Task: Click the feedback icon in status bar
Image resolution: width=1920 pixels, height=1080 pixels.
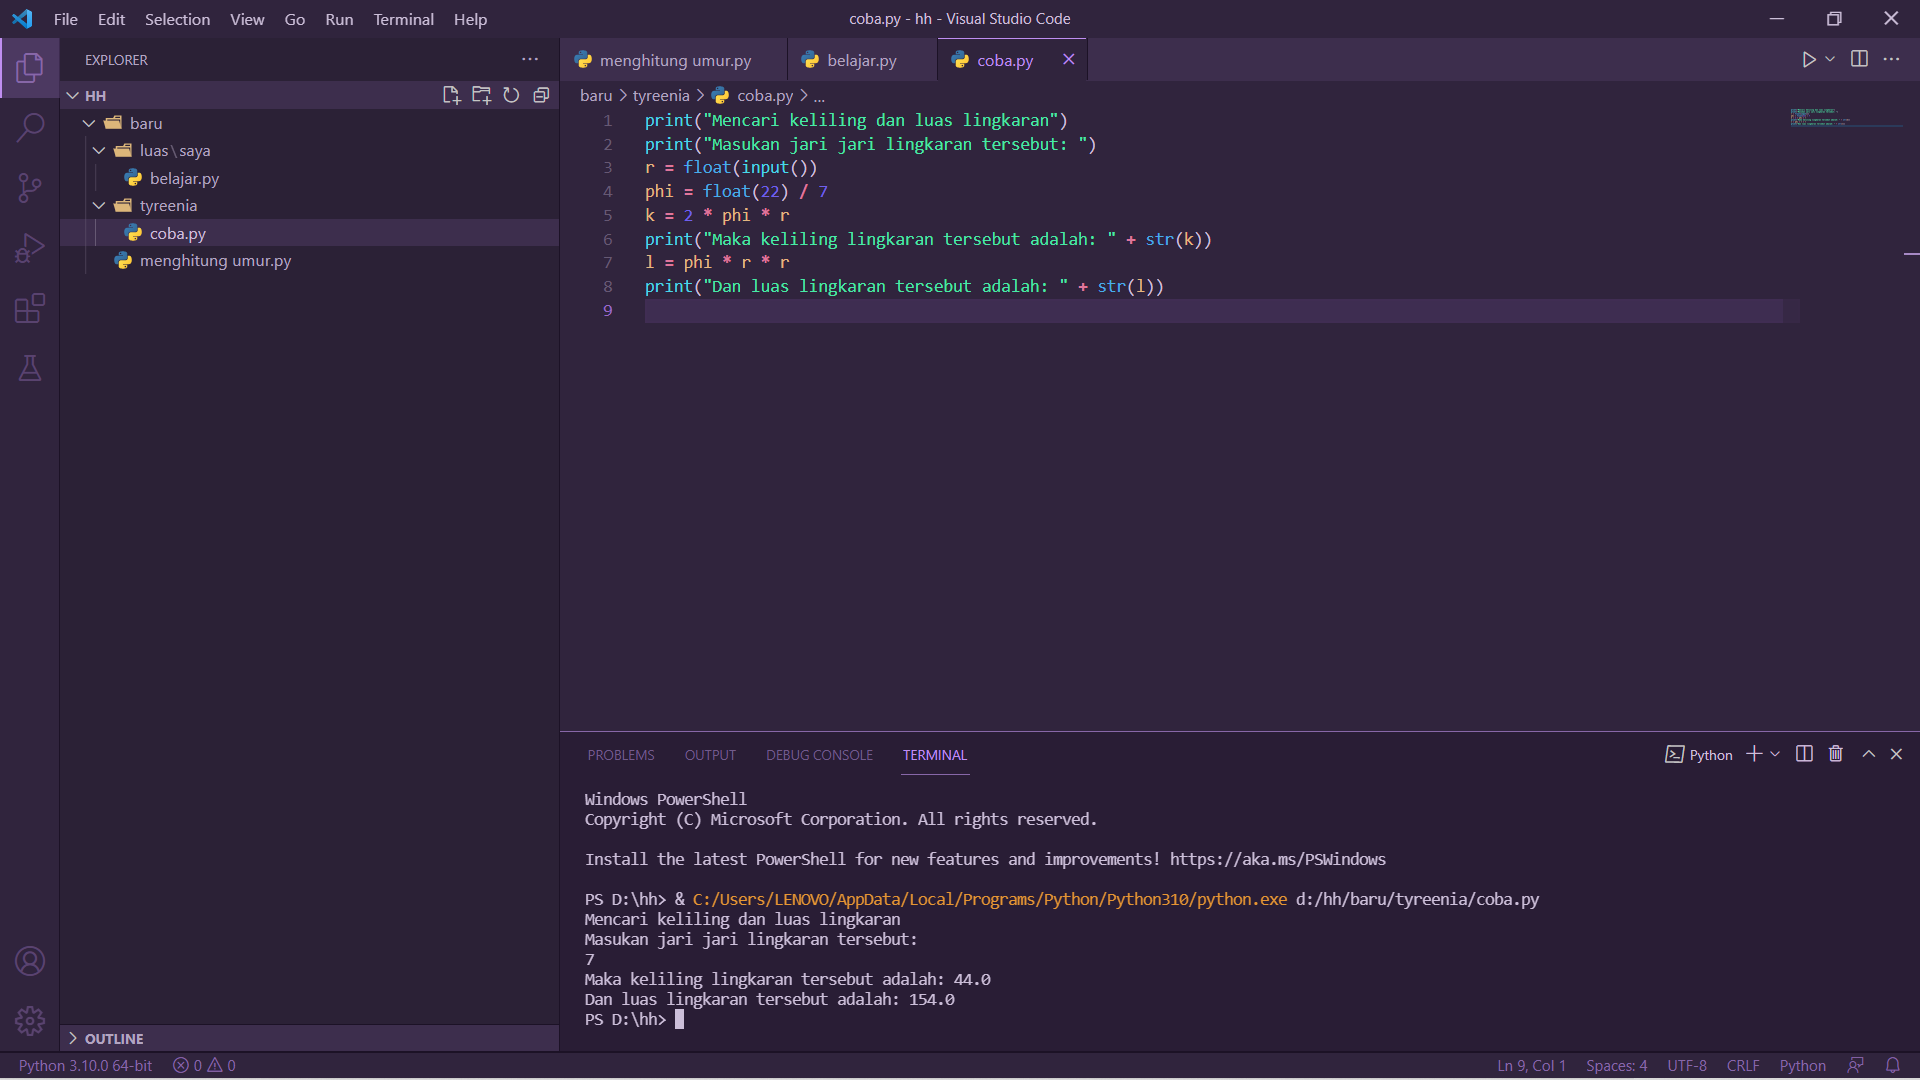Action: point(1856,1066)
